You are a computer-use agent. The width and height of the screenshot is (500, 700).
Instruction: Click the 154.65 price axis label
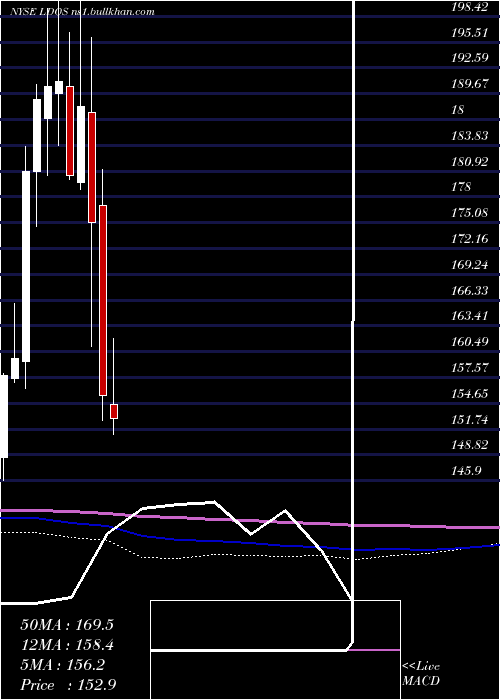(470, 394)
